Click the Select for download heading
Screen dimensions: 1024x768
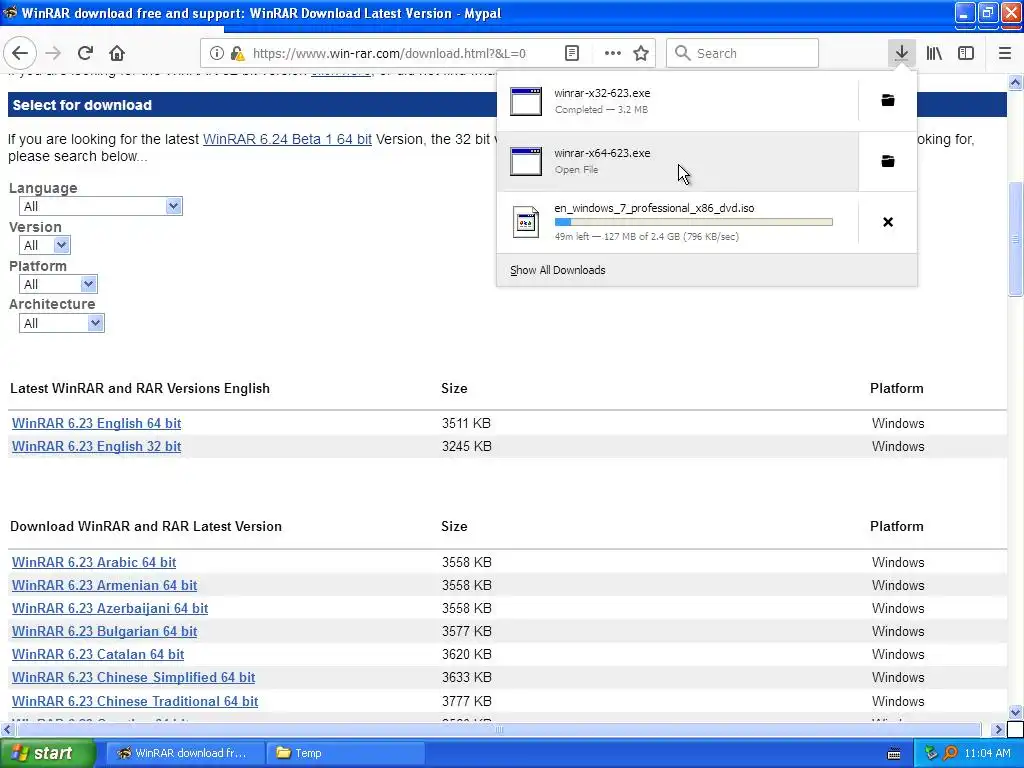coord(82,105)
